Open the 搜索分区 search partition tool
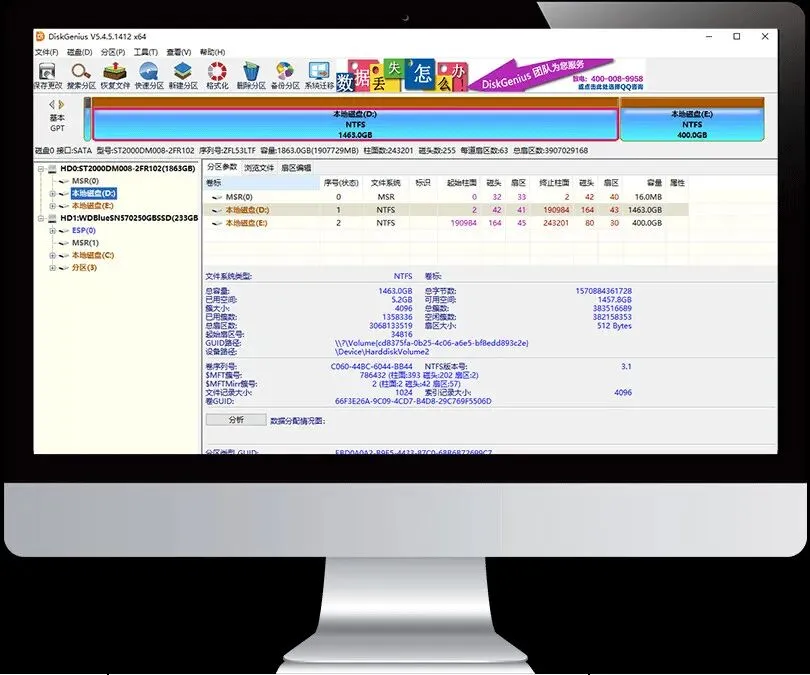The width and height of the screenshot is (810, 675). tap(81, 76)
